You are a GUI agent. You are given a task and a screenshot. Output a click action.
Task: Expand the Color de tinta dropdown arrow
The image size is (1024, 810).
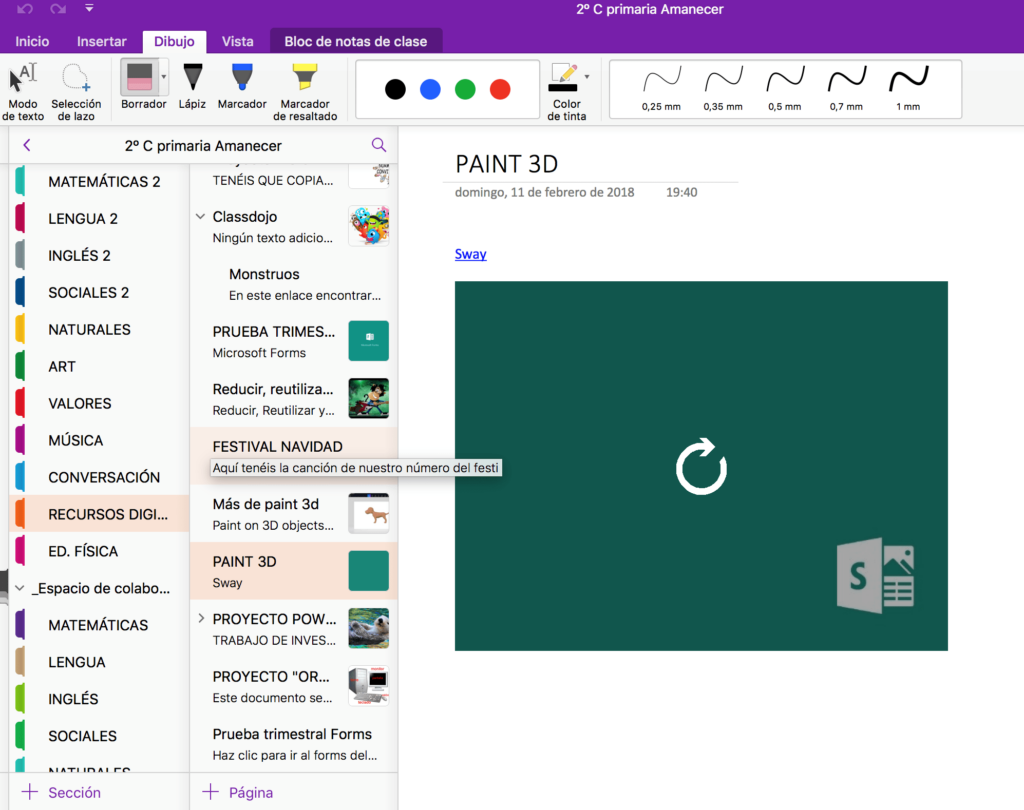tap(586, 76)
